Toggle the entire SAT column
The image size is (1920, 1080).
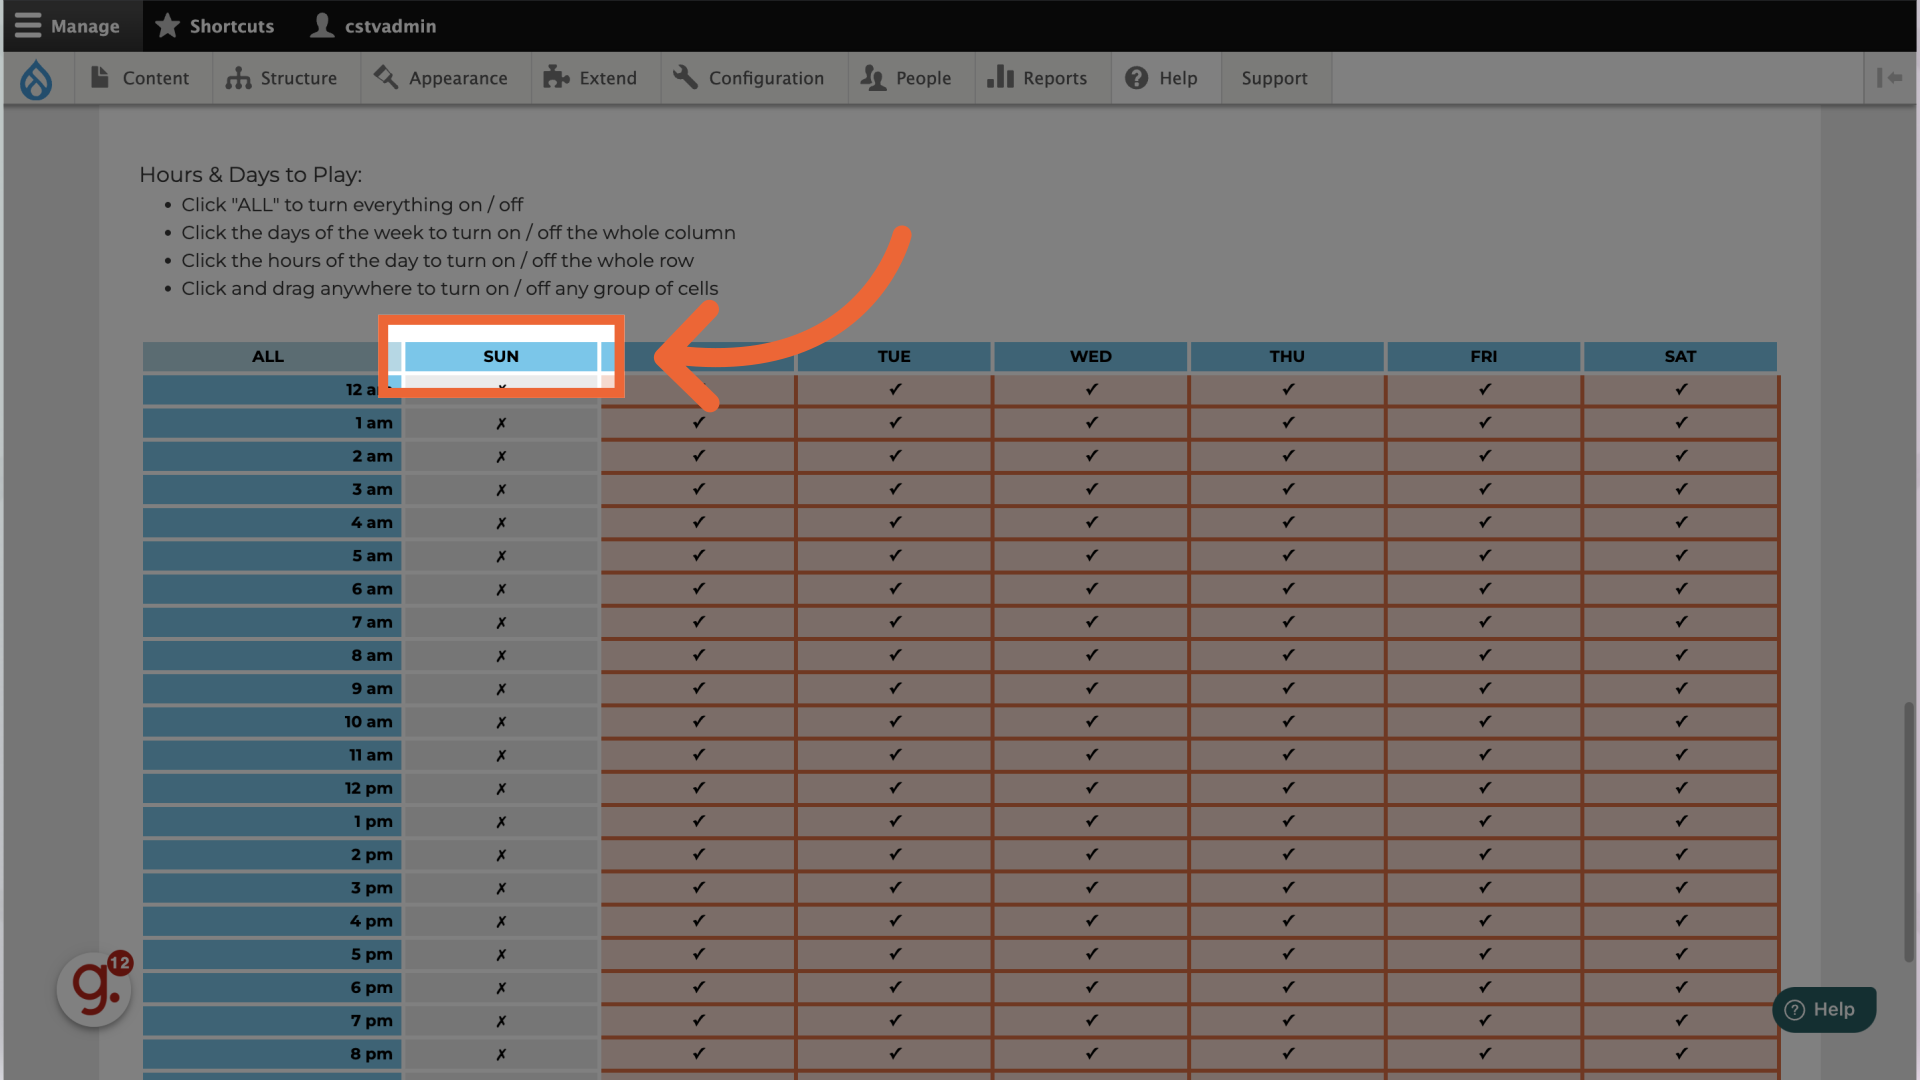click(1680, 357)
